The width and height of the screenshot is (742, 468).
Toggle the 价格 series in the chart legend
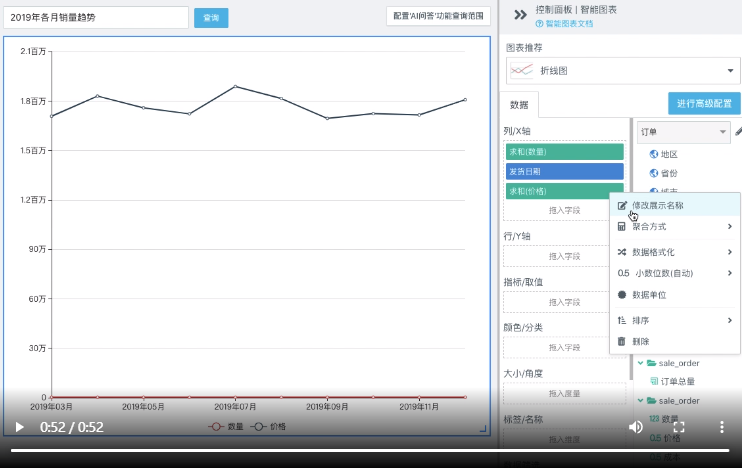[x=268, y=427]
